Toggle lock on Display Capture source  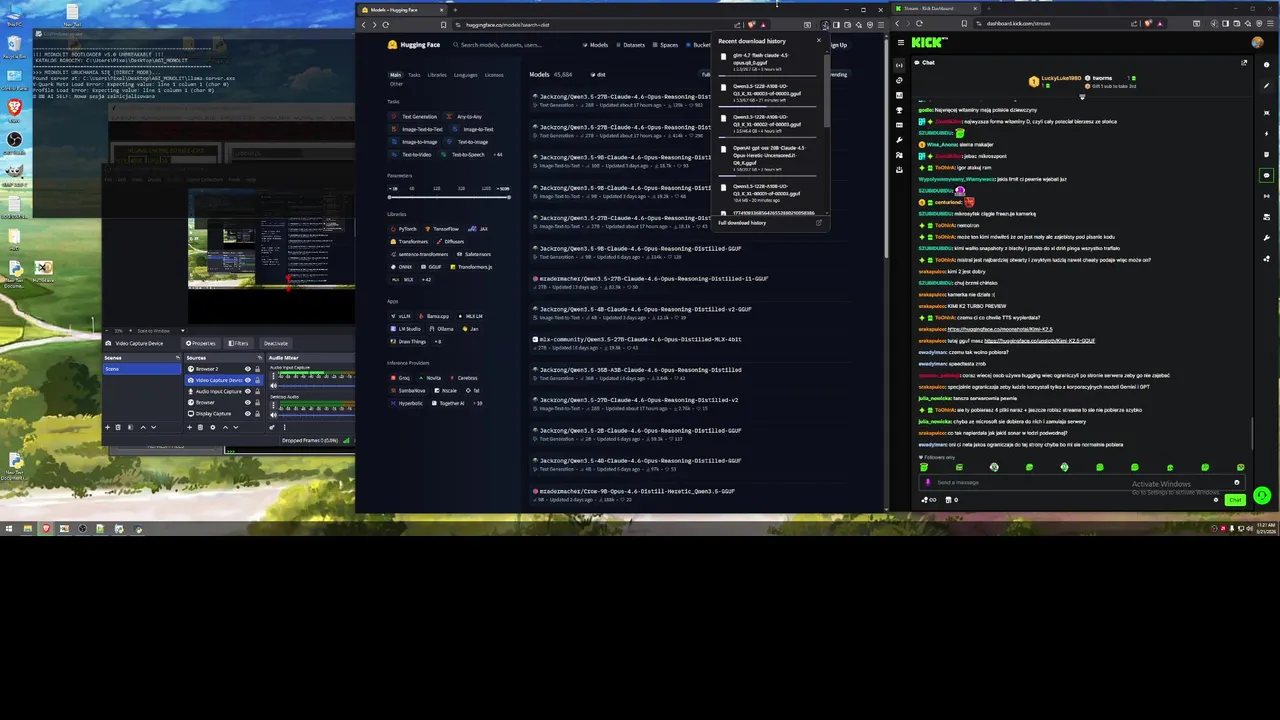pyautogui.click(x=257, y=414)
